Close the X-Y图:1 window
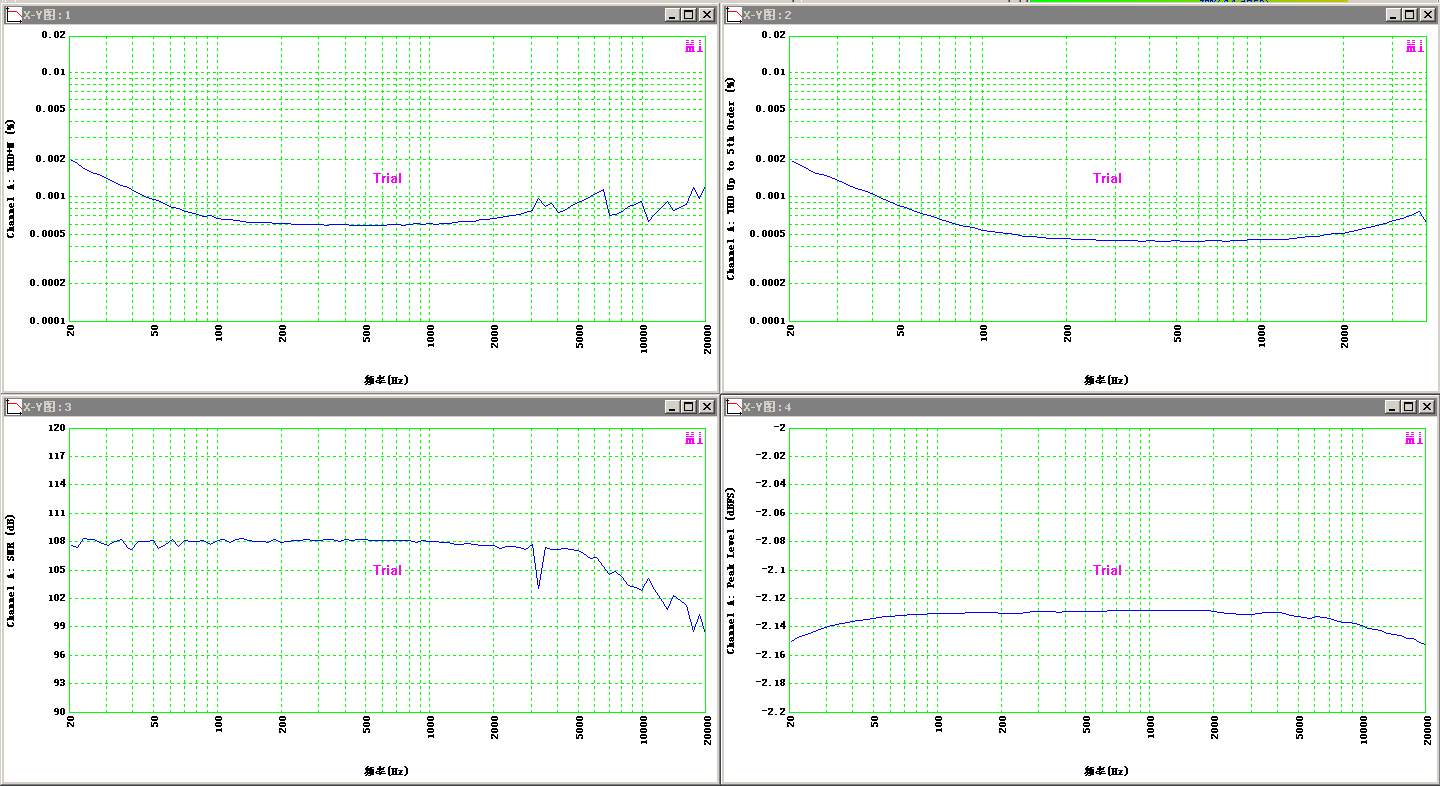The height and width of the screenshot is (786, 1440). [x=707, y=14]
